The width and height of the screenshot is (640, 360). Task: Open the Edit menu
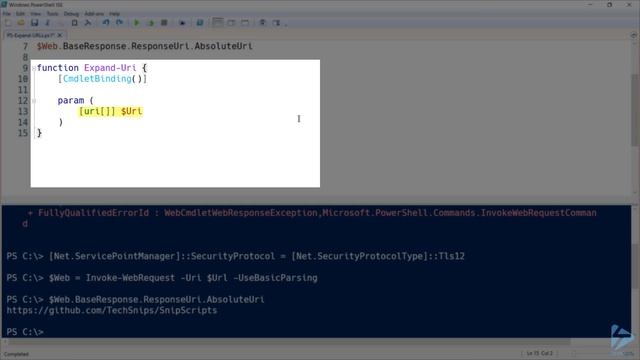point(20,13)
